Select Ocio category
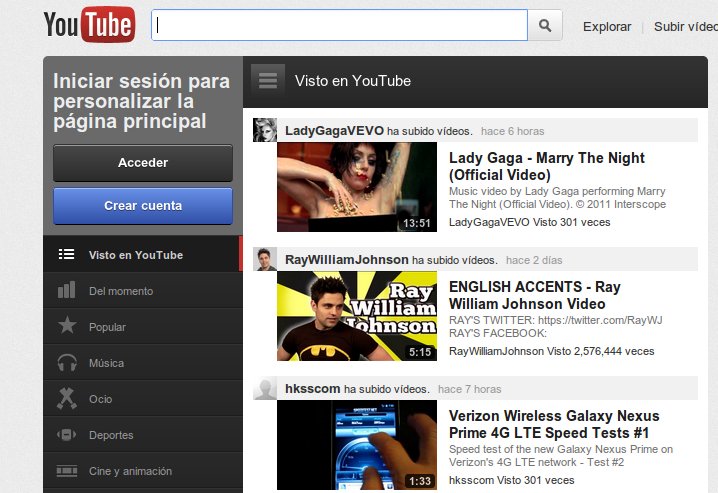 point(143,399)
